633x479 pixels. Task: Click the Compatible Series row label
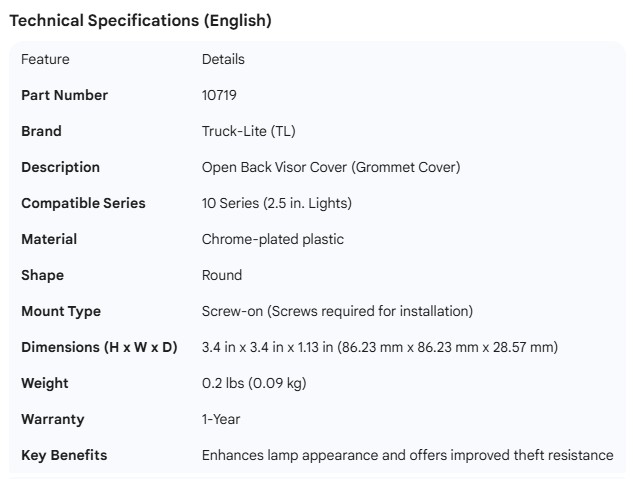click(83, 203)
